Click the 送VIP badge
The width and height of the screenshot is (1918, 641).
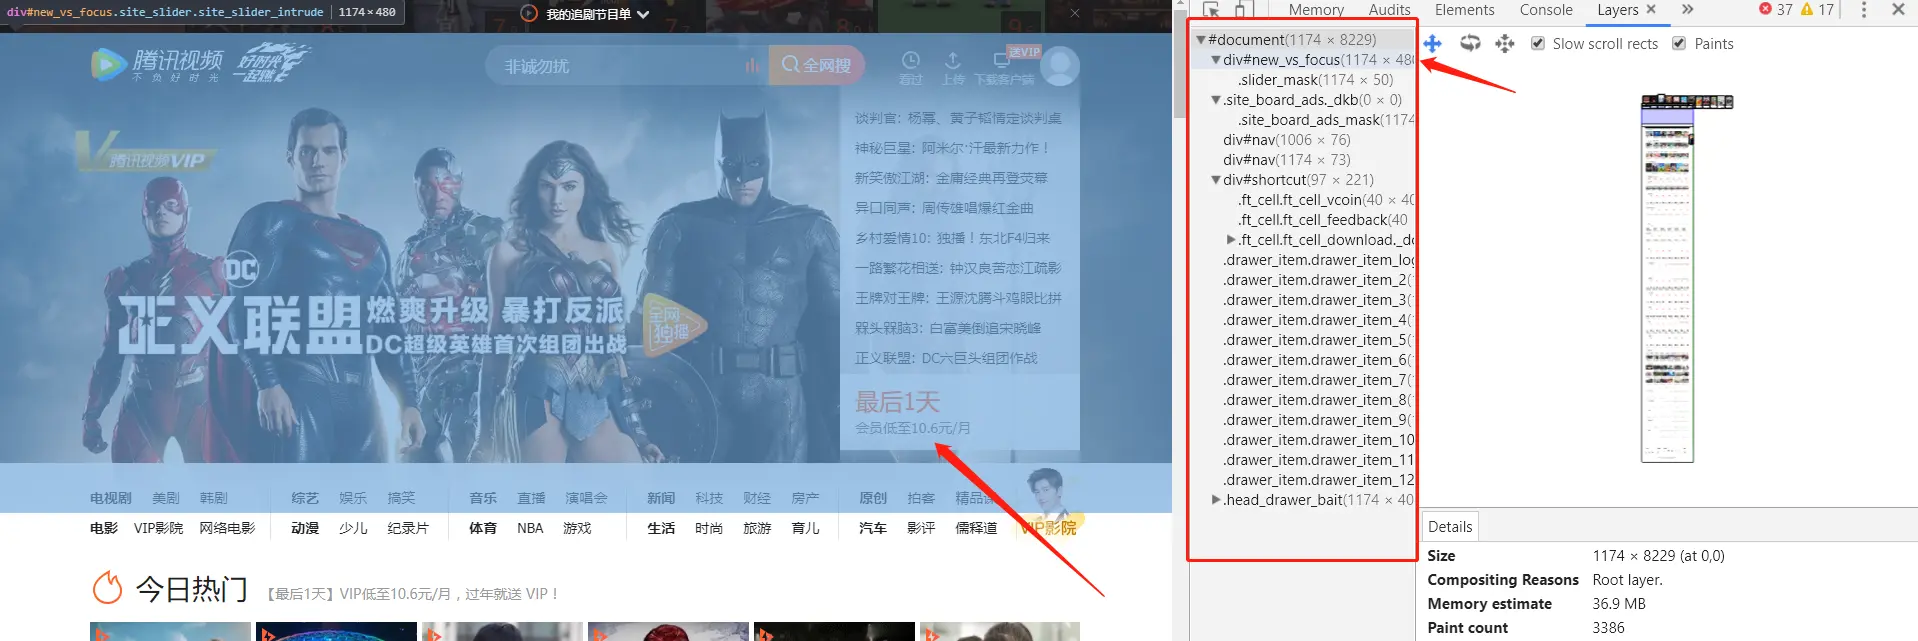click(x=1024, y=52)
